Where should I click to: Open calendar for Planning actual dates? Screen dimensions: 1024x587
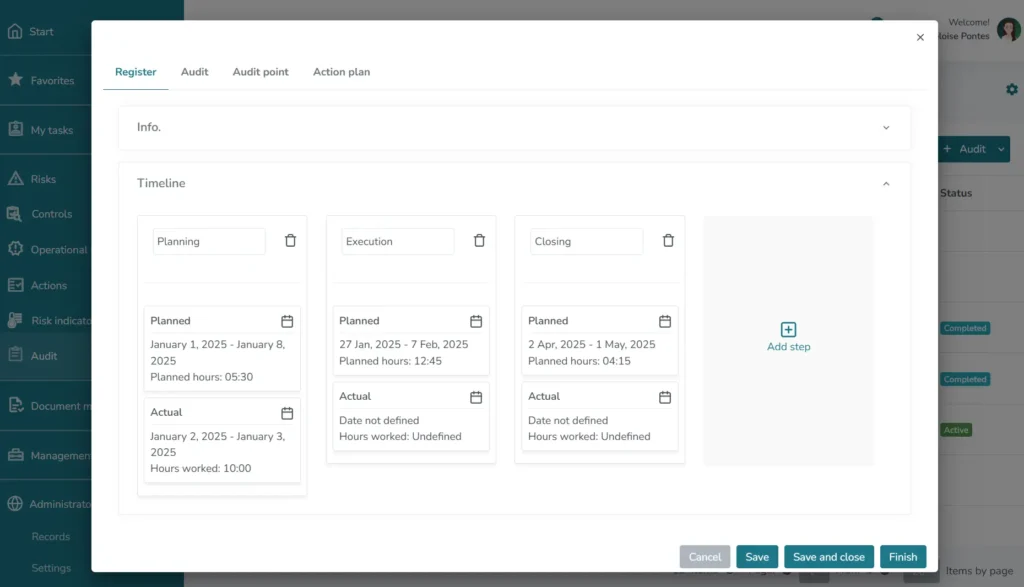point(287,413)
